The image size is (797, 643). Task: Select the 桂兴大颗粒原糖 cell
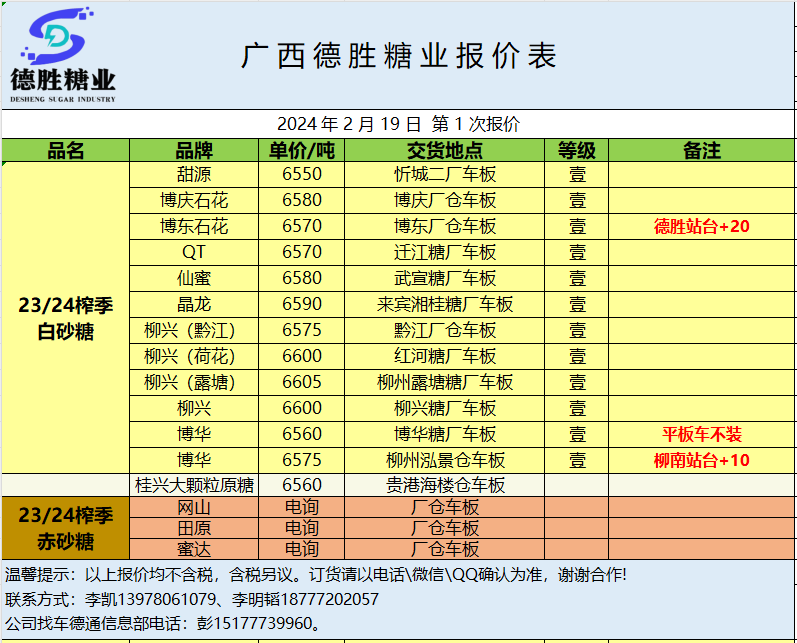[194, 485]
